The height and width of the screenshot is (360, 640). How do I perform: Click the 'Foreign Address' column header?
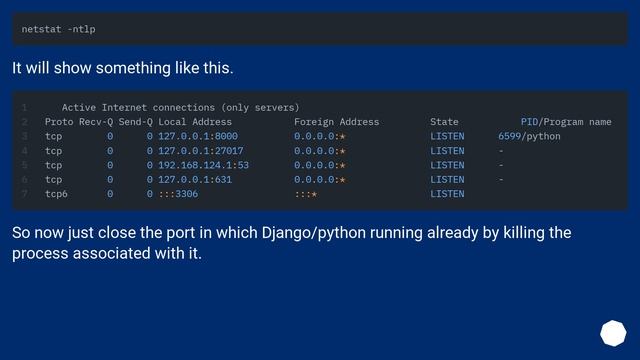336,122
